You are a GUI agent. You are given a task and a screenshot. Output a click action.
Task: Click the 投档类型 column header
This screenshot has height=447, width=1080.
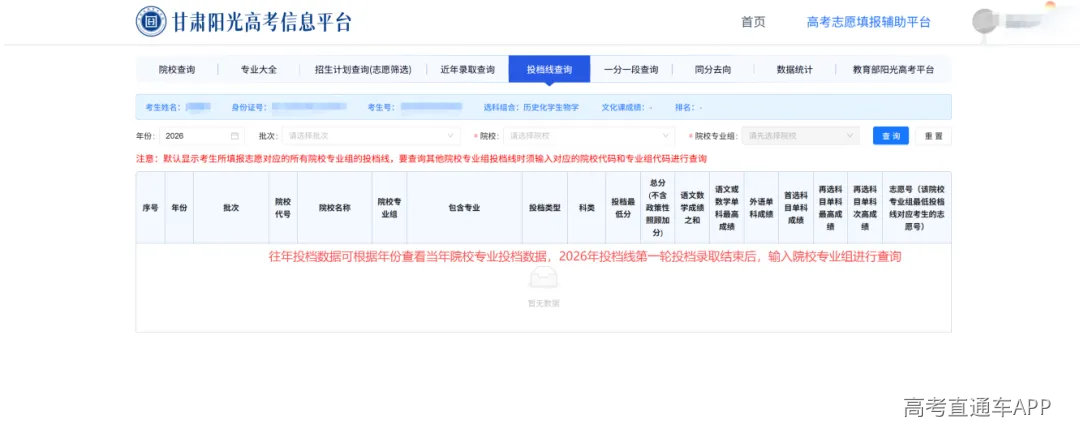(x=545, y=207)
